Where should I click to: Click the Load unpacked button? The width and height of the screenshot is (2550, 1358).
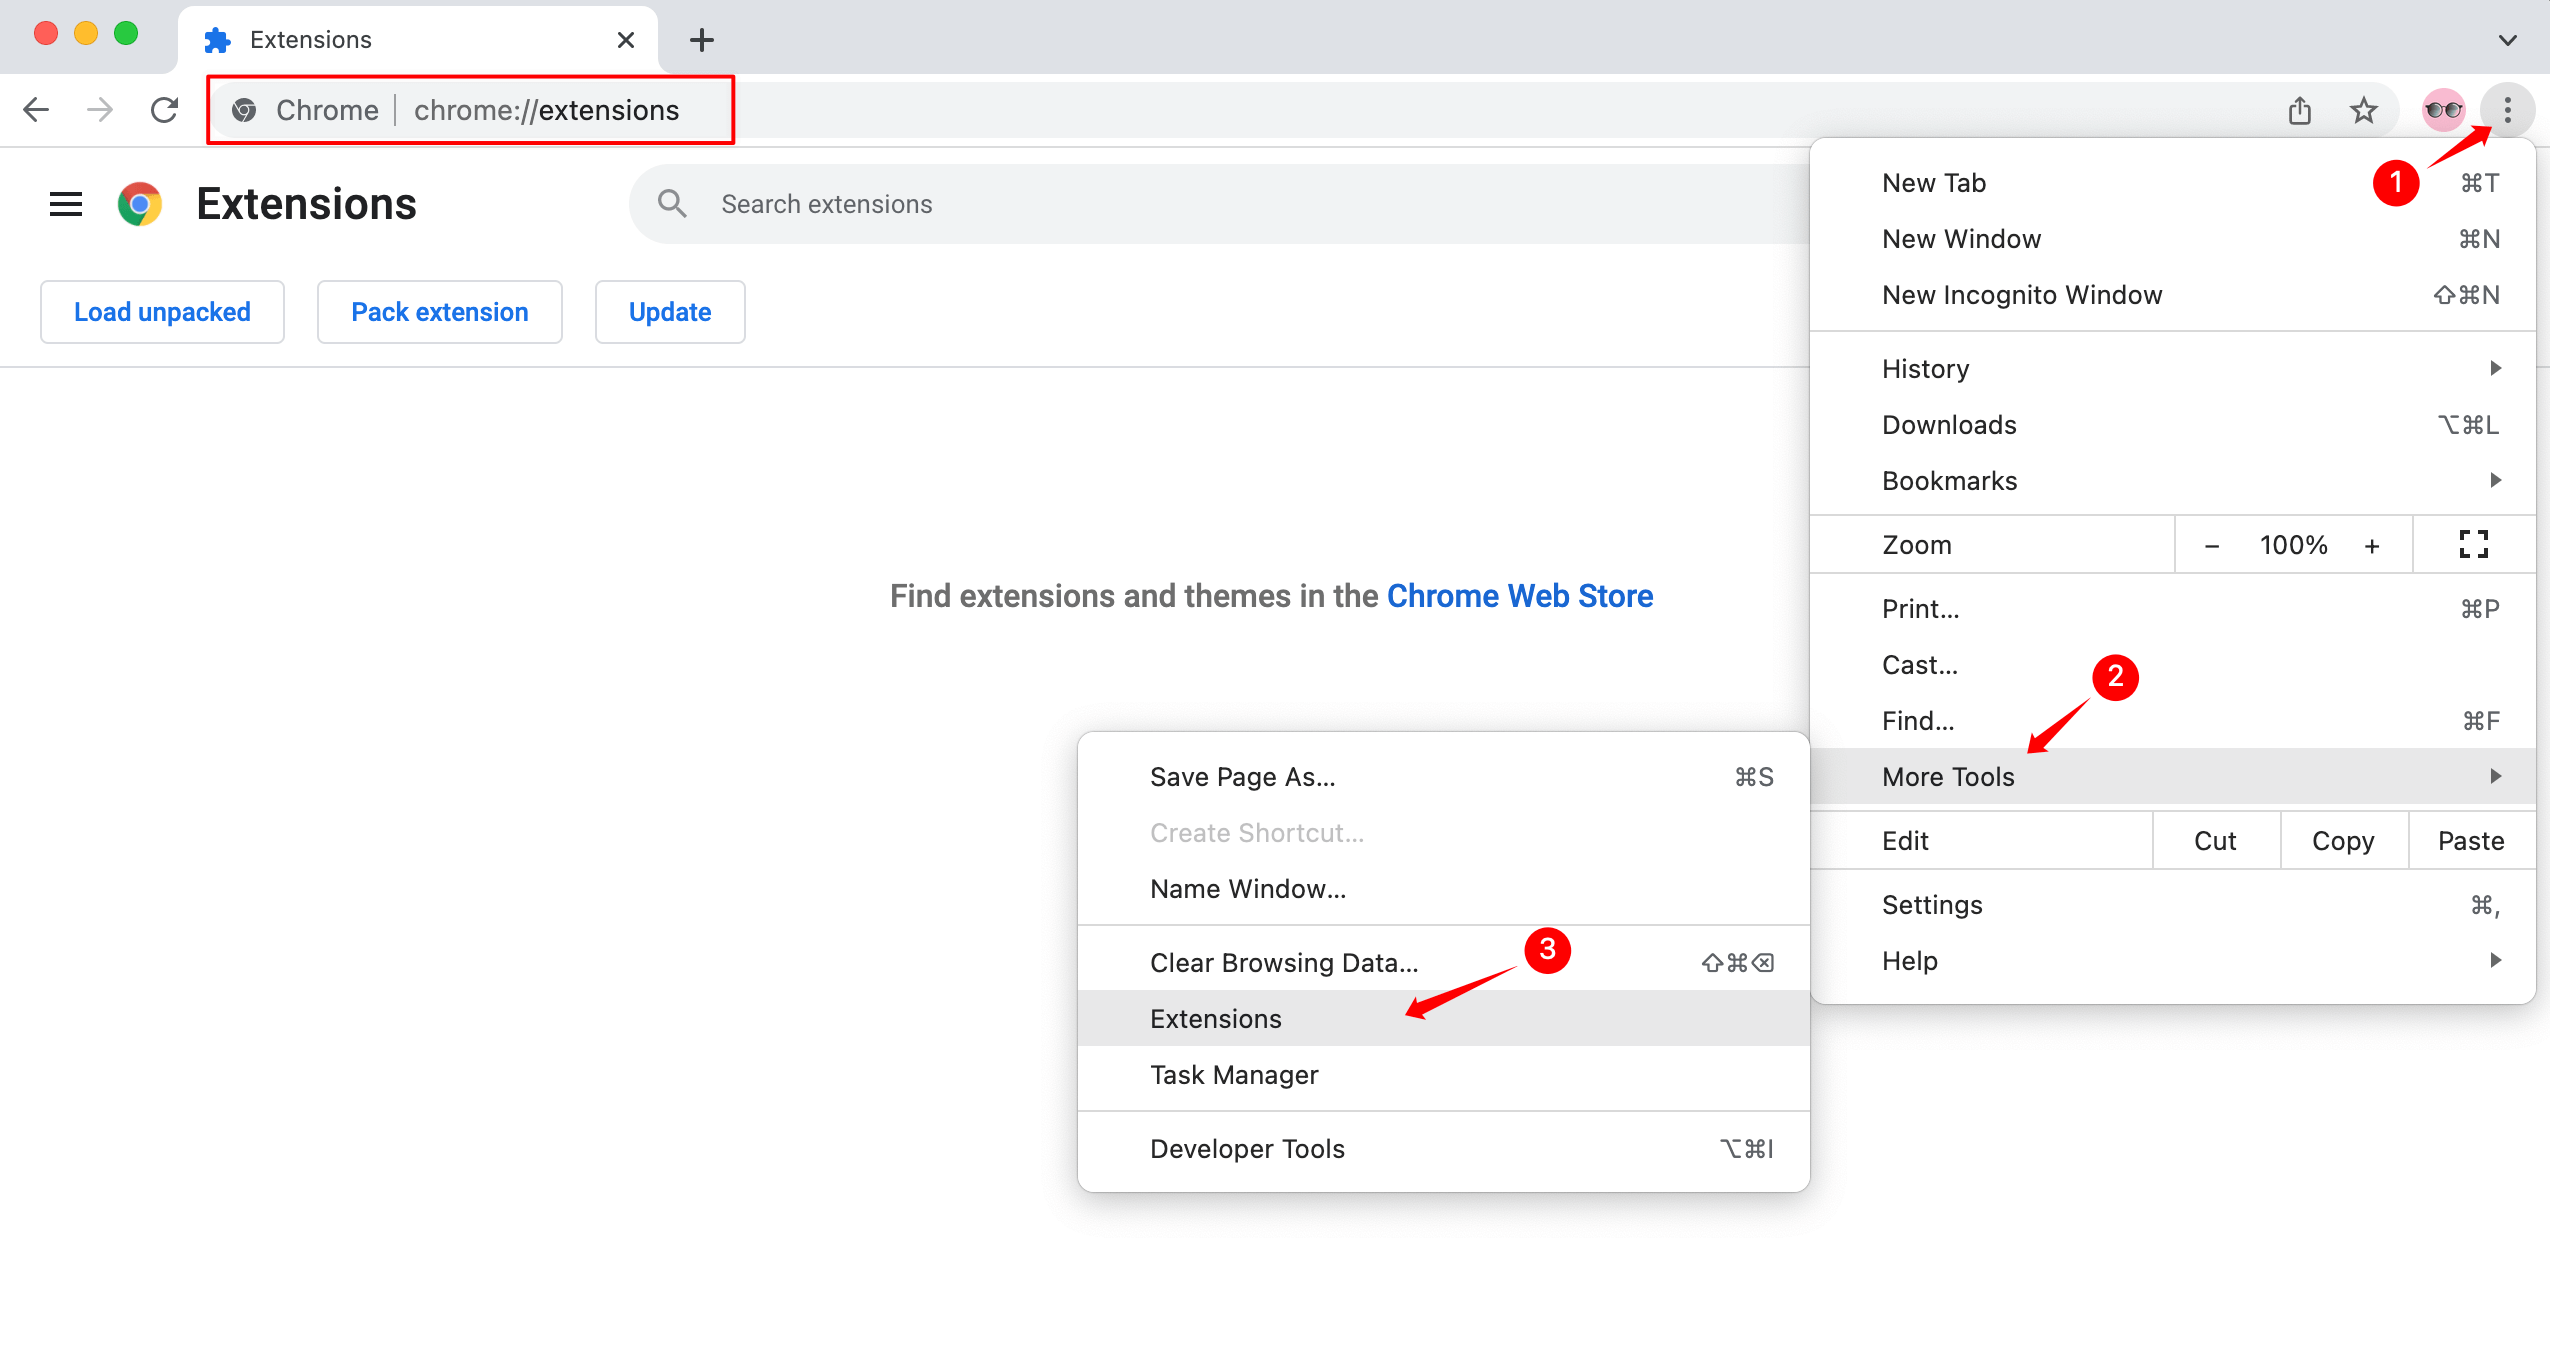(162, 310)
